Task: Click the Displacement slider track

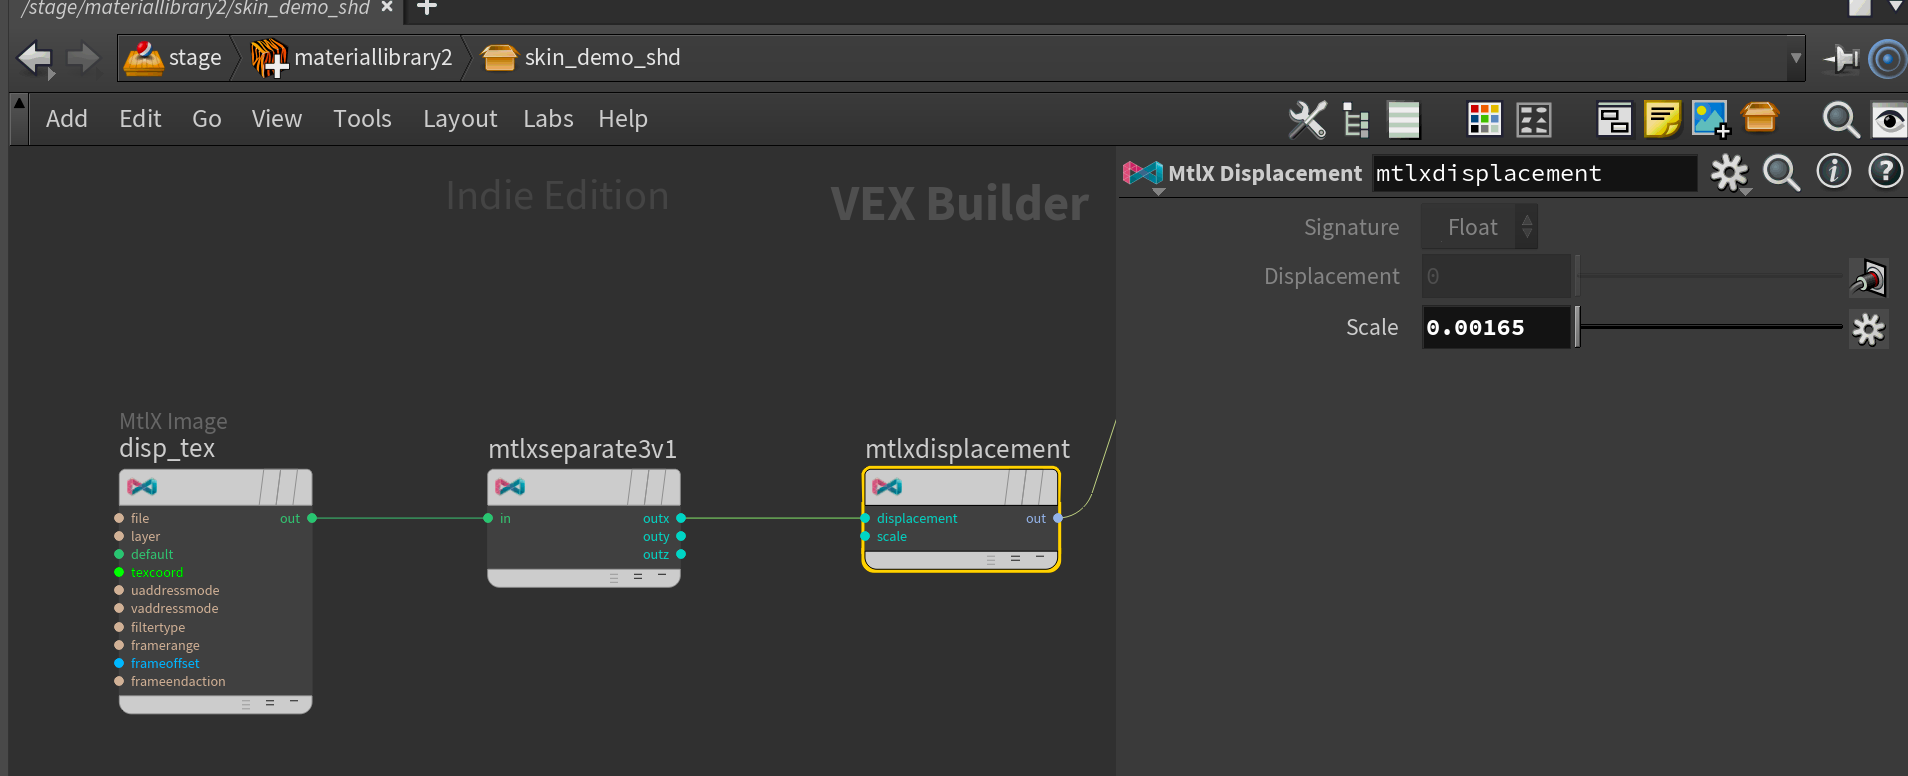Action: point(1710,277)
